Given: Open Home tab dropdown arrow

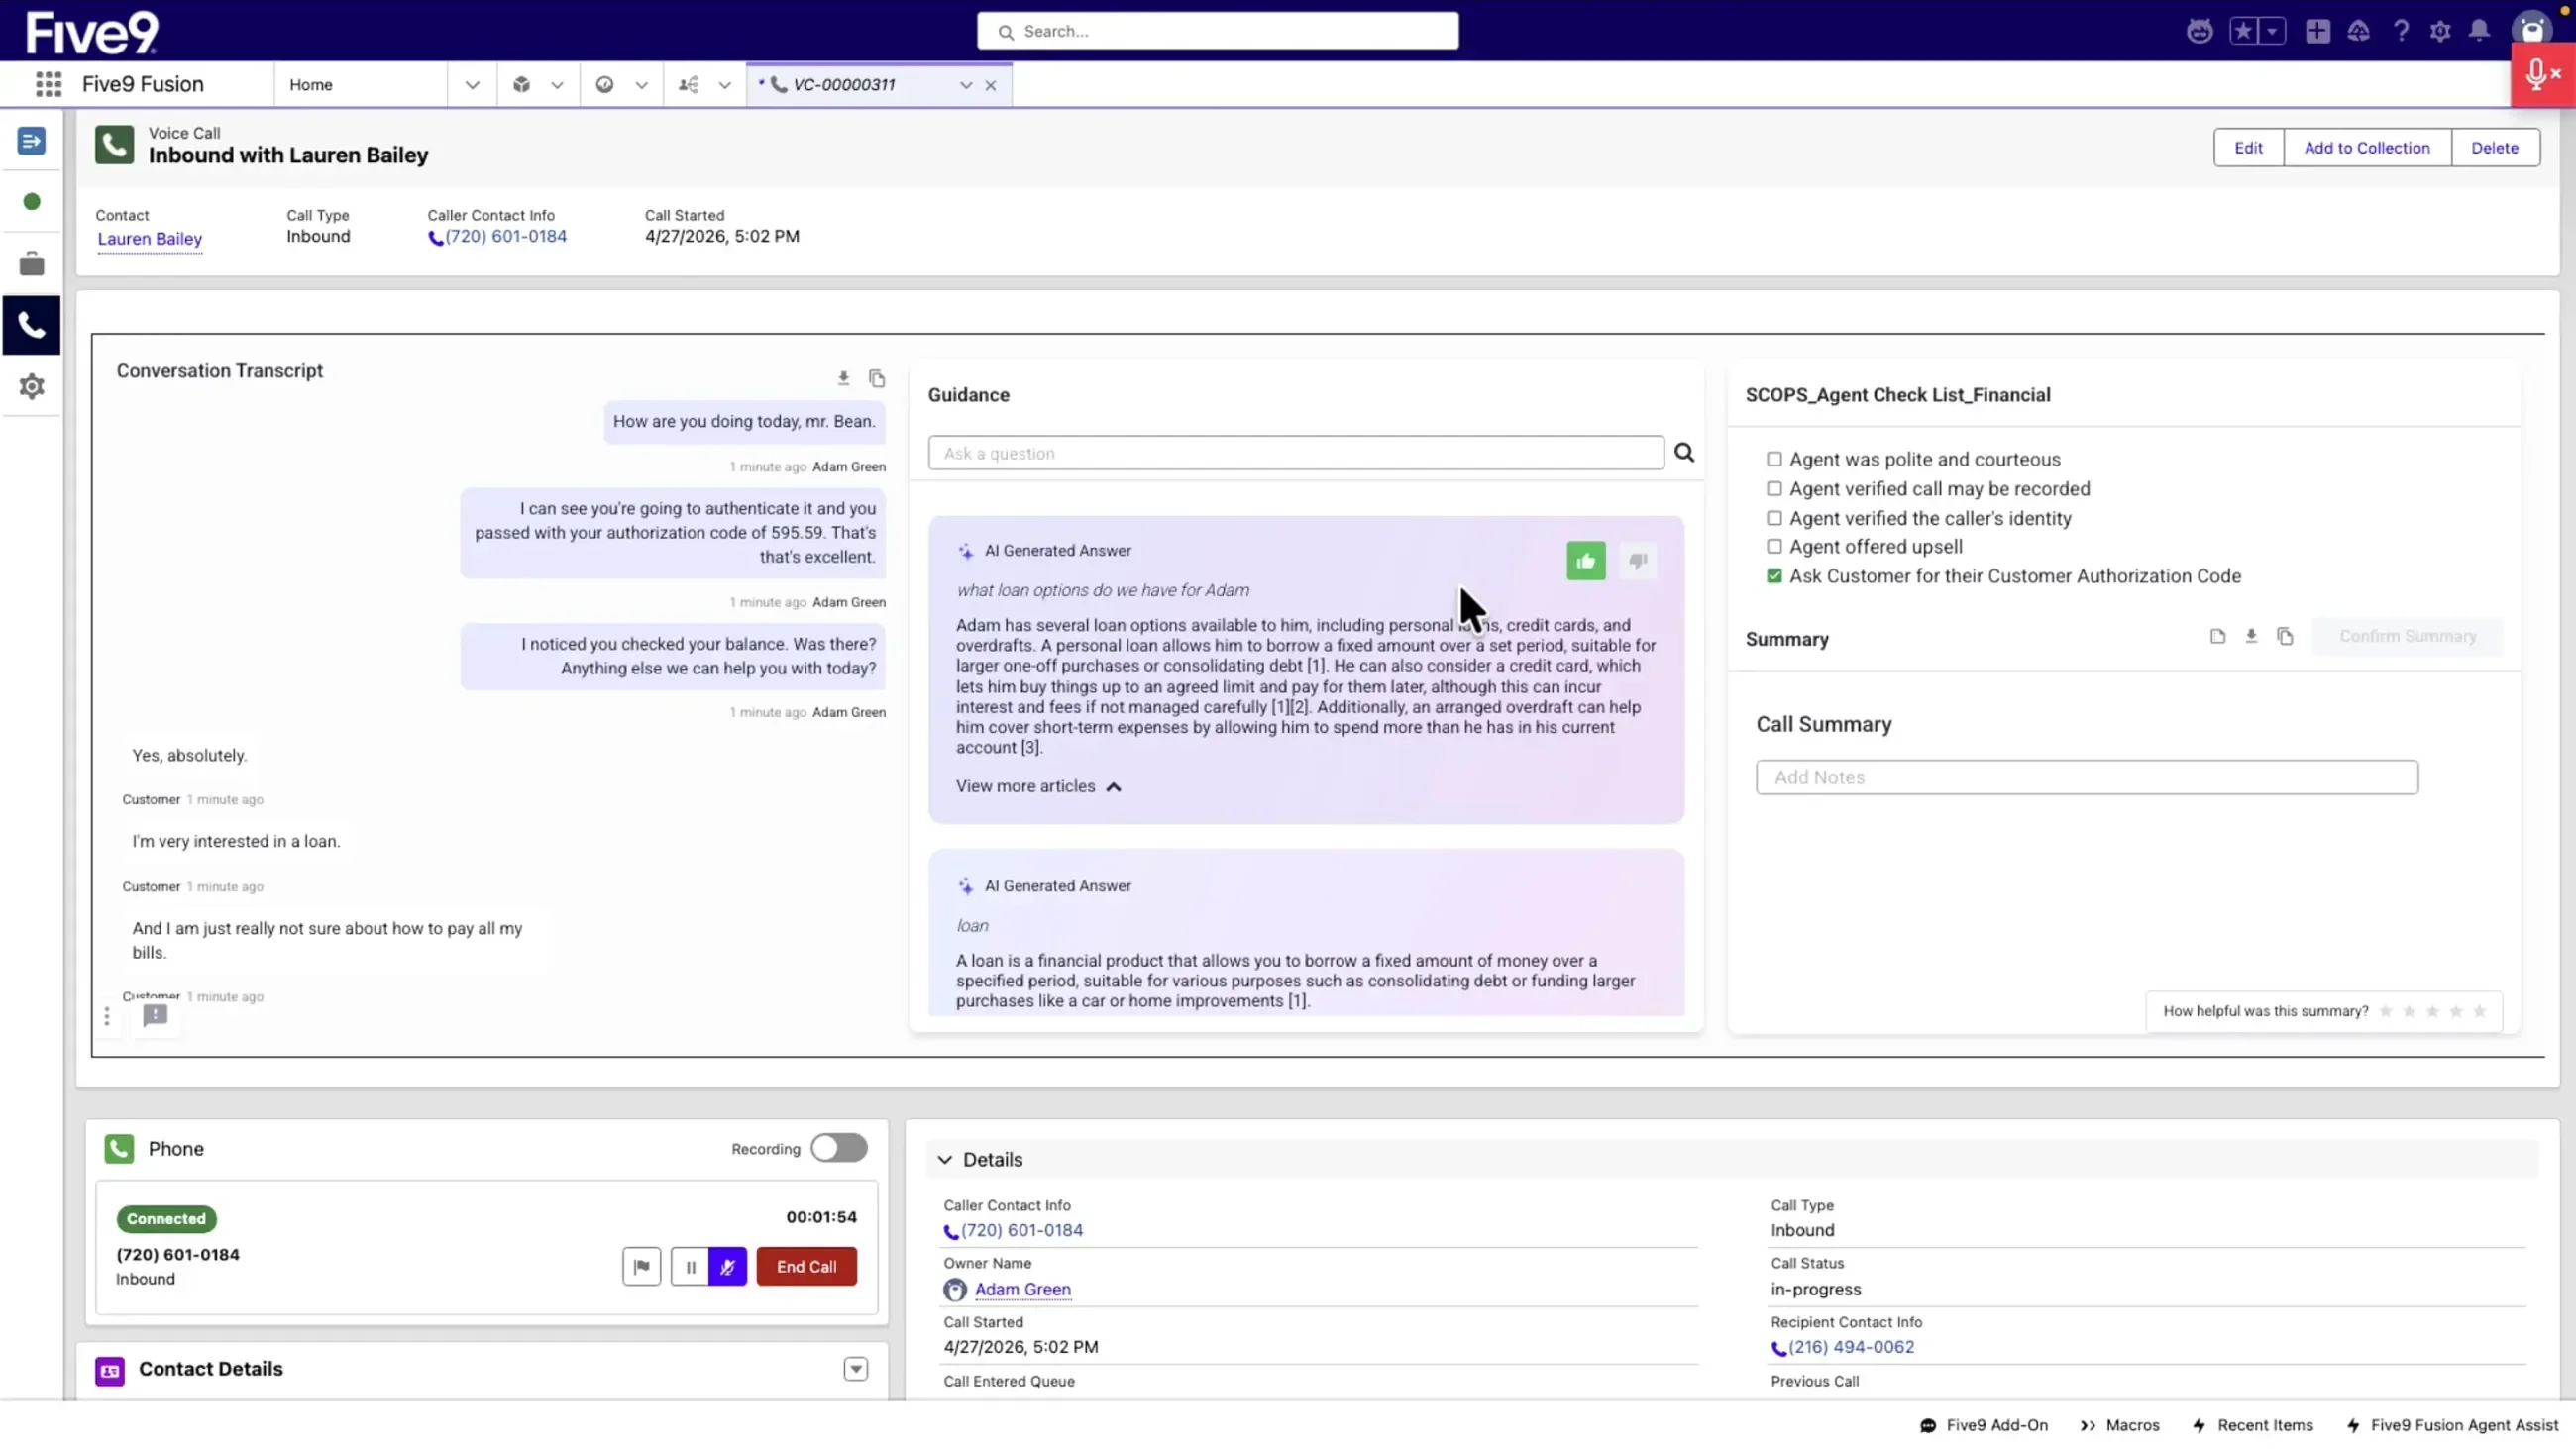Looking at the screenshot, I should pyautogui.click(x=472, y=85).
